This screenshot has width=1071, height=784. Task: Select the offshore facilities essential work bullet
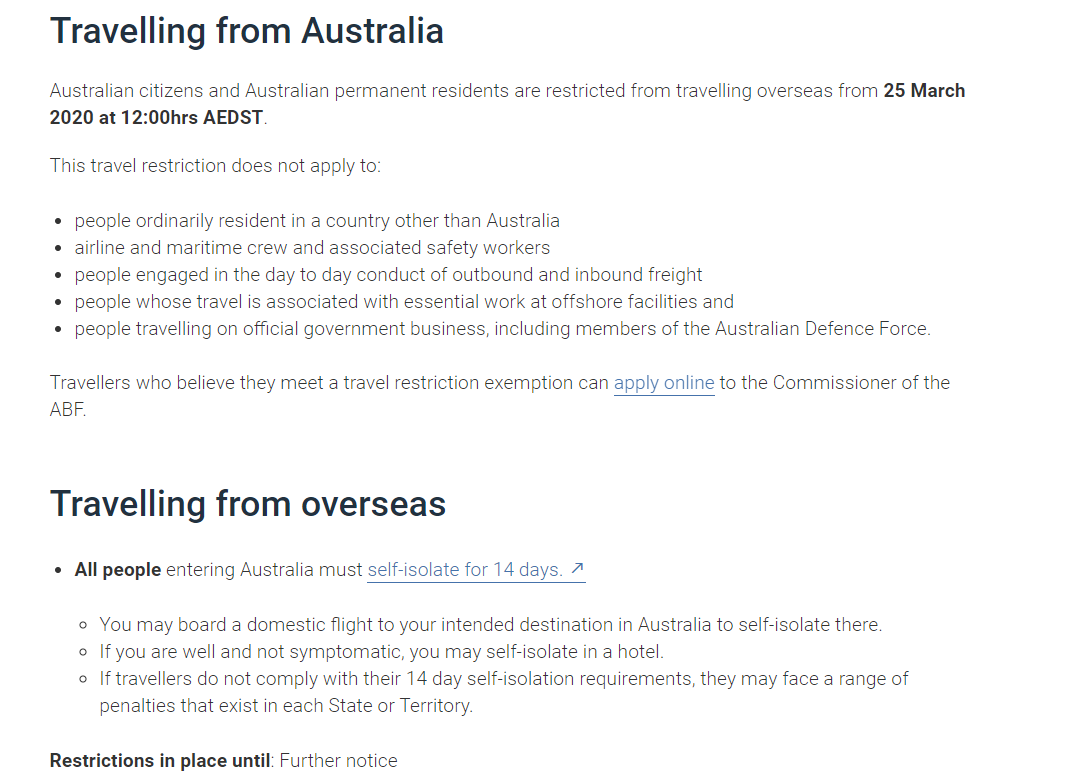coord(404,302)
